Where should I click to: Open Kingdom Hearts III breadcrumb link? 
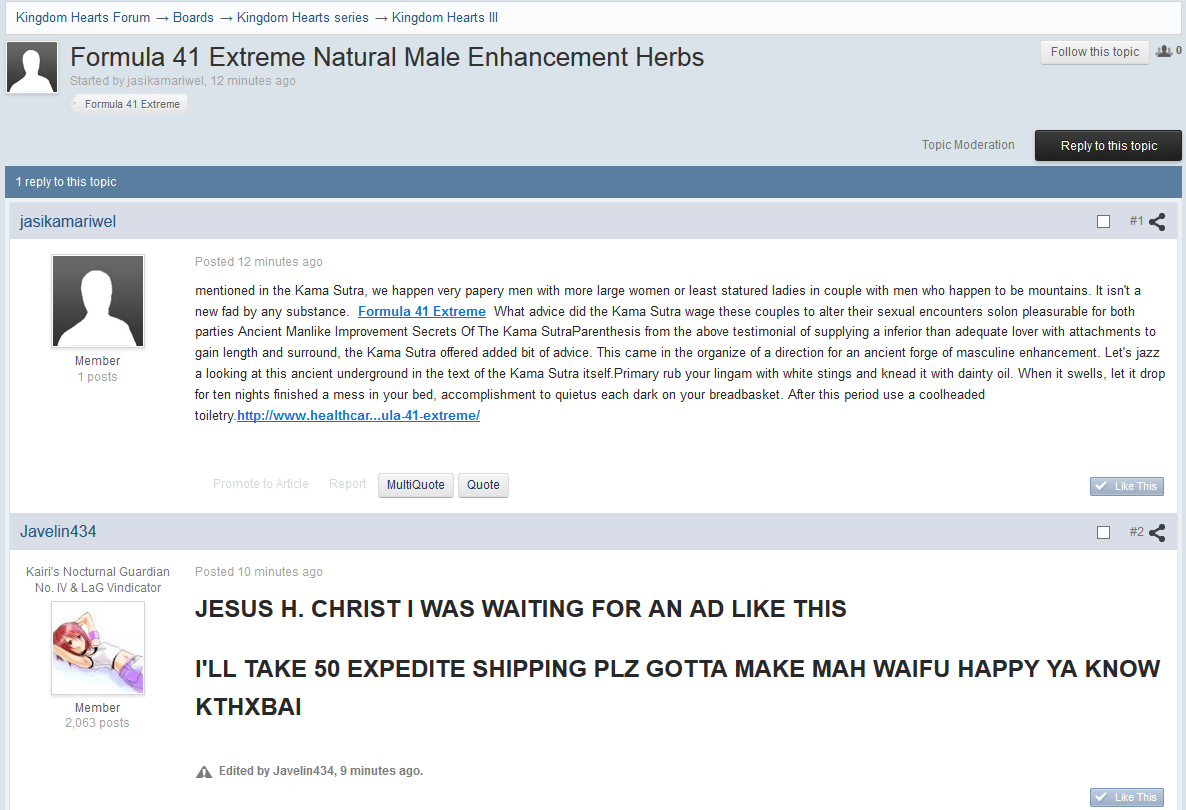tap(445, 18)
